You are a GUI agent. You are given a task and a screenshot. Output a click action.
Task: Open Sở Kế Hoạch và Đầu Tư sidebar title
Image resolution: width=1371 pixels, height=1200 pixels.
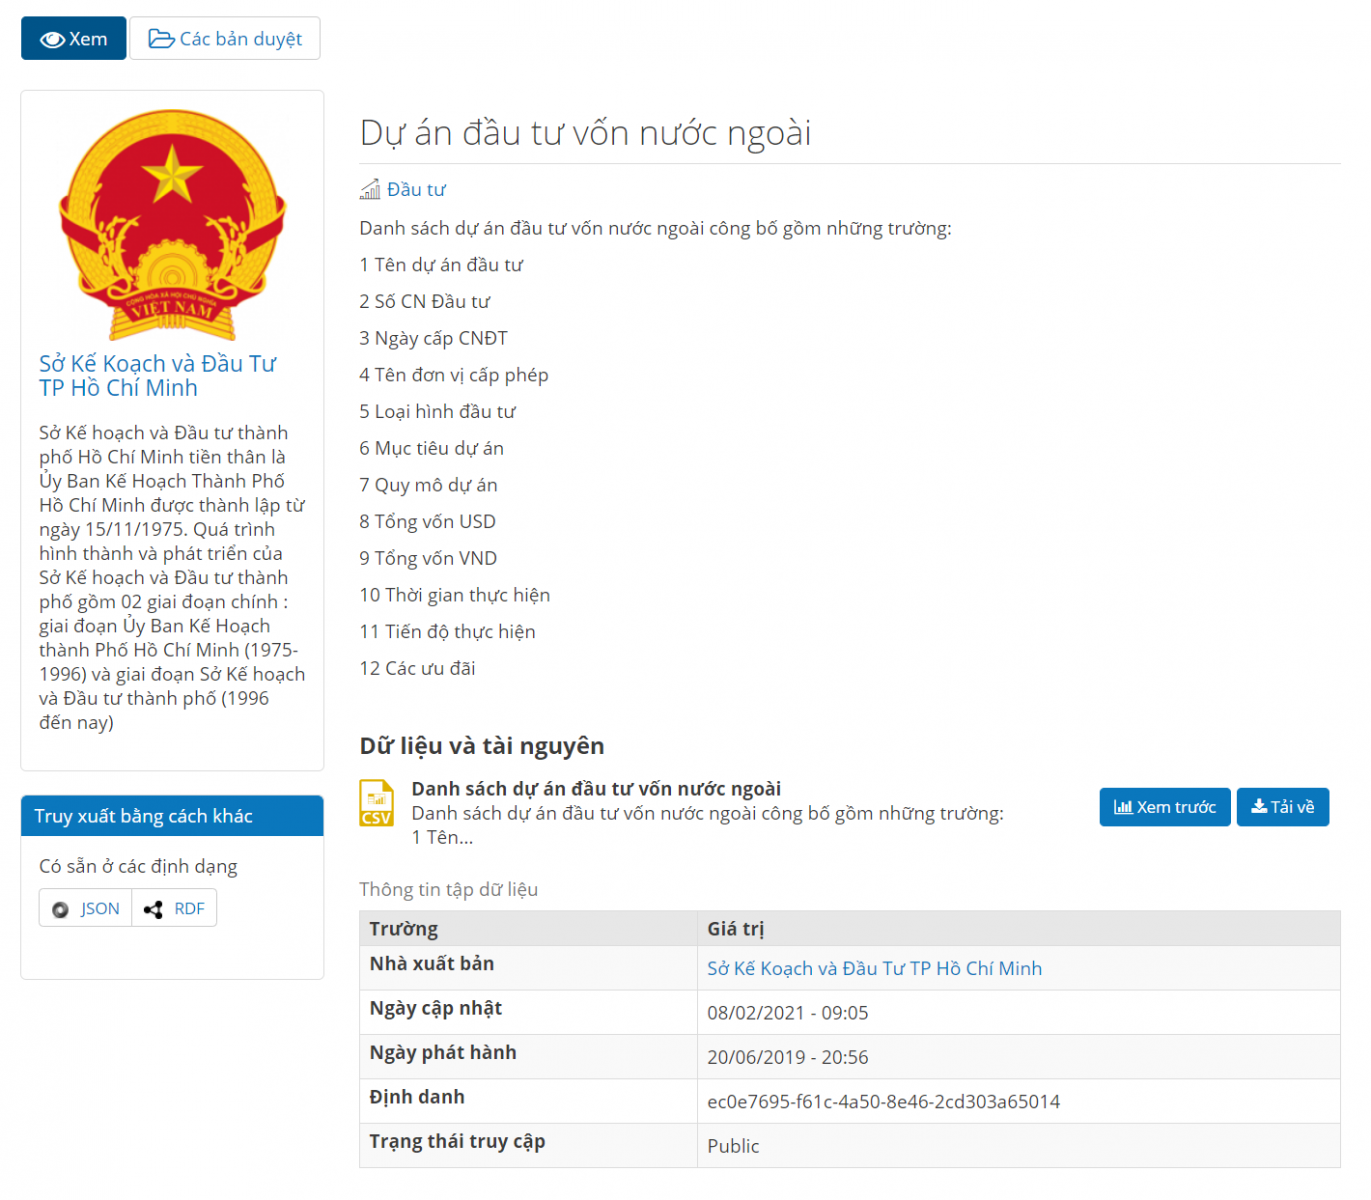157,376
